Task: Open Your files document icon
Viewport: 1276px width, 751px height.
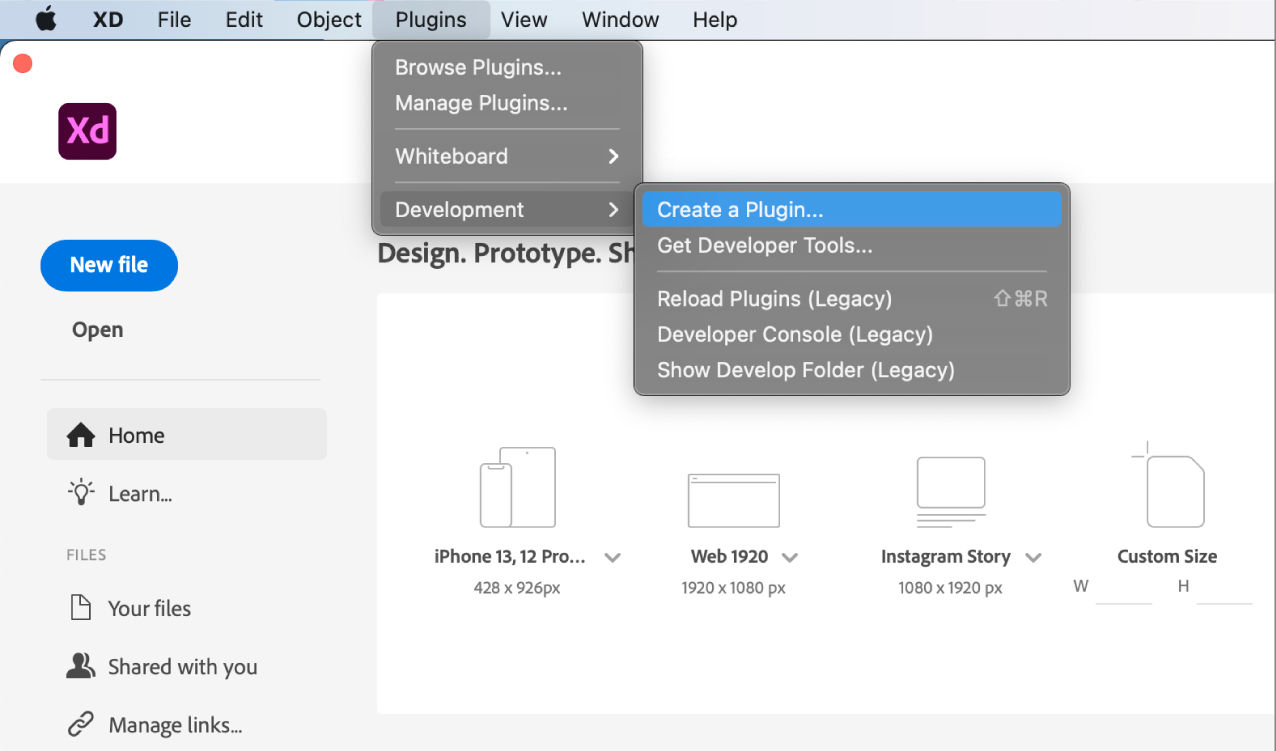Action: (x=82, y=607)
